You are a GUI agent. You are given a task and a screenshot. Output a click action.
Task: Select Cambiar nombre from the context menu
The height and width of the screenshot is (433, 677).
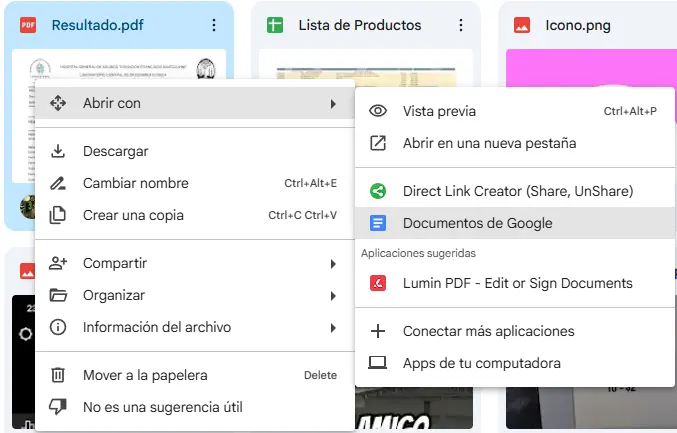pyautogui.click(x=135, y=183)
